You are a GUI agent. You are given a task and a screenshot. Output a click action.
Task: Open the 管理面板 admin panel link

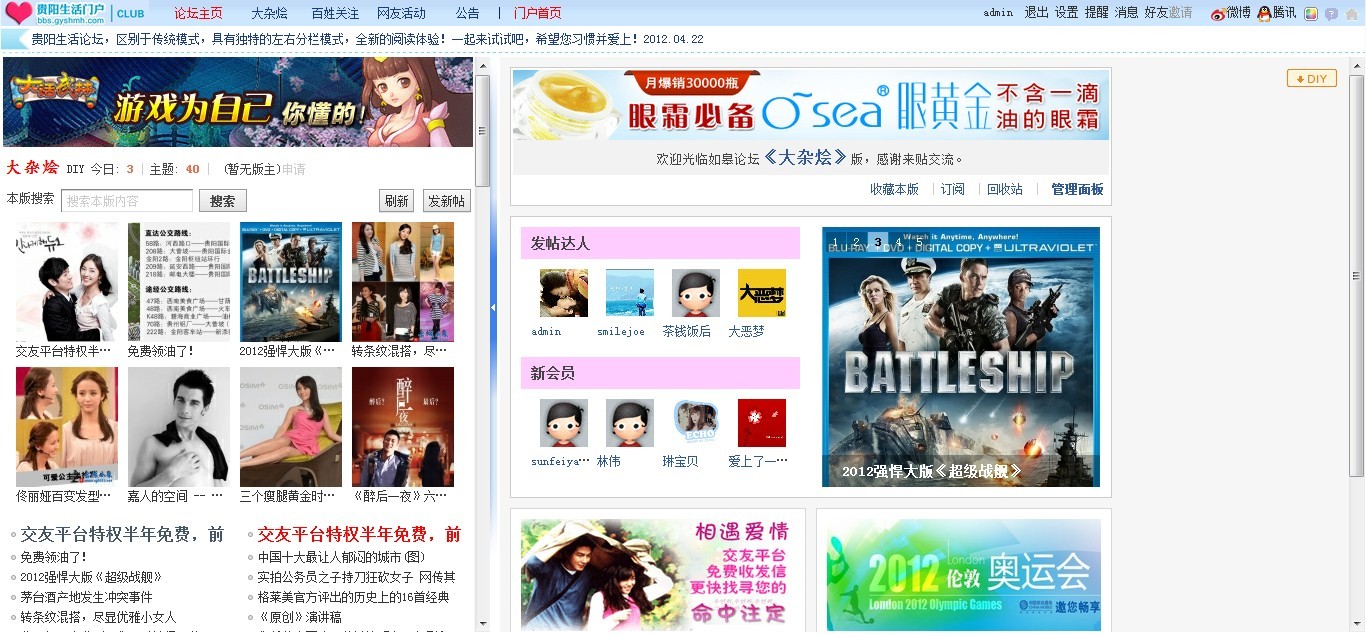point(1077,189)
